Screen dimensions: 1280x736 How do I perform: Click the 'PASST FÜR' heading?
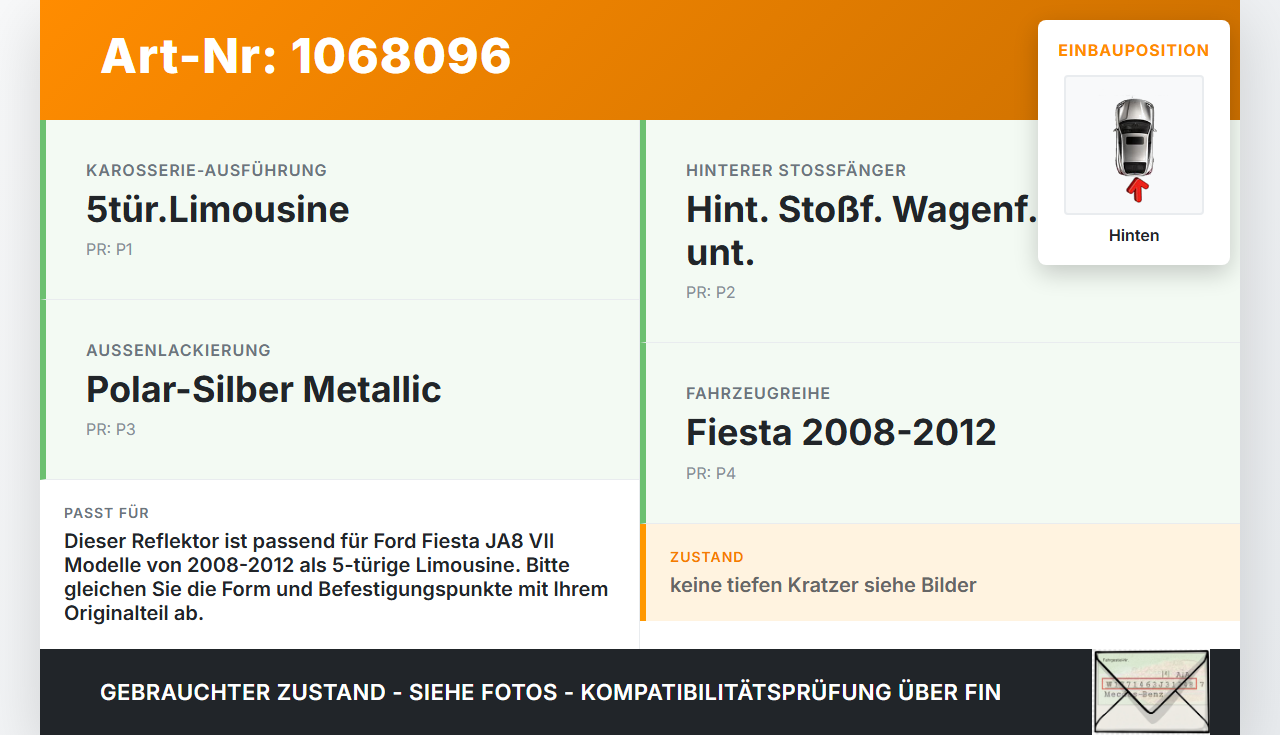(107, 513)
